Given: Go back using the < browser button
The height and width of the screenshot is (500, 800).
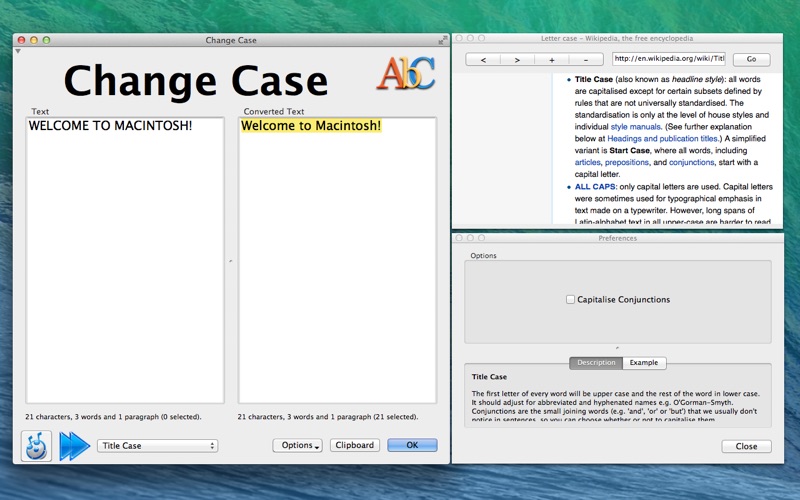Looking at the screenshot, I should coord(483,60).
